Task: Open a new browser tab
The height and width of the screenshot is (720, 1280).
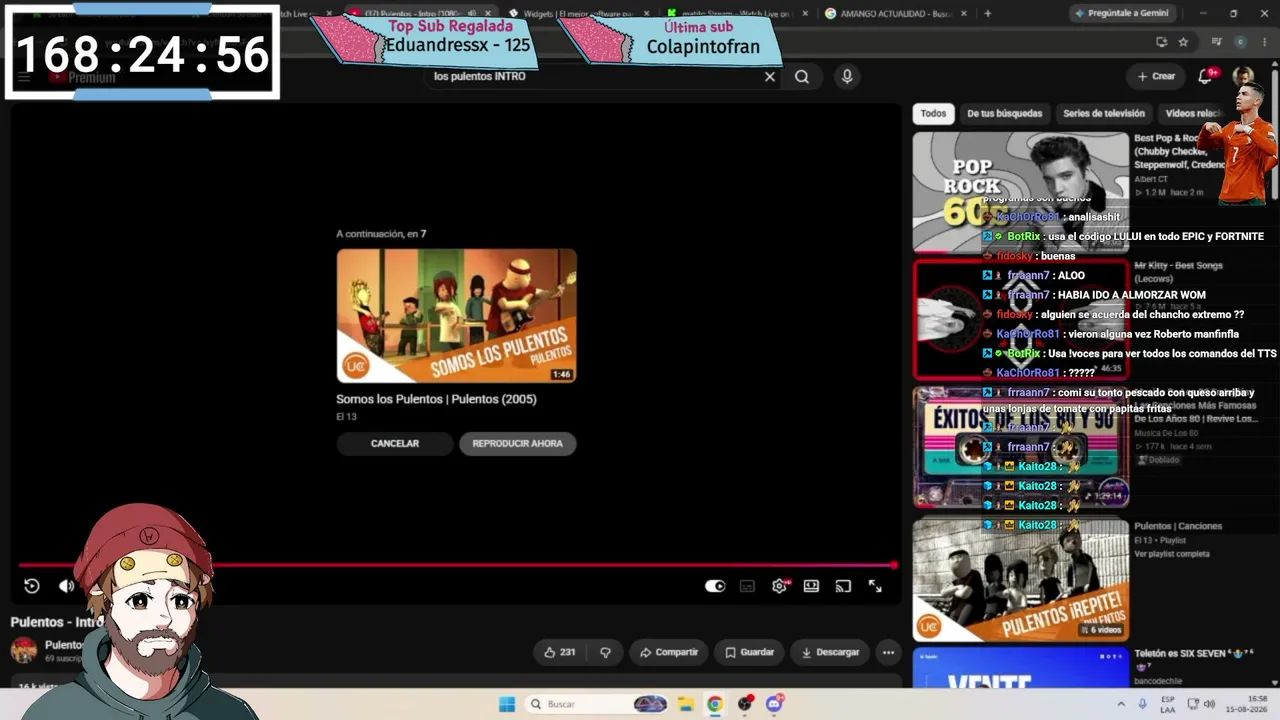Action: coord(988,14)
